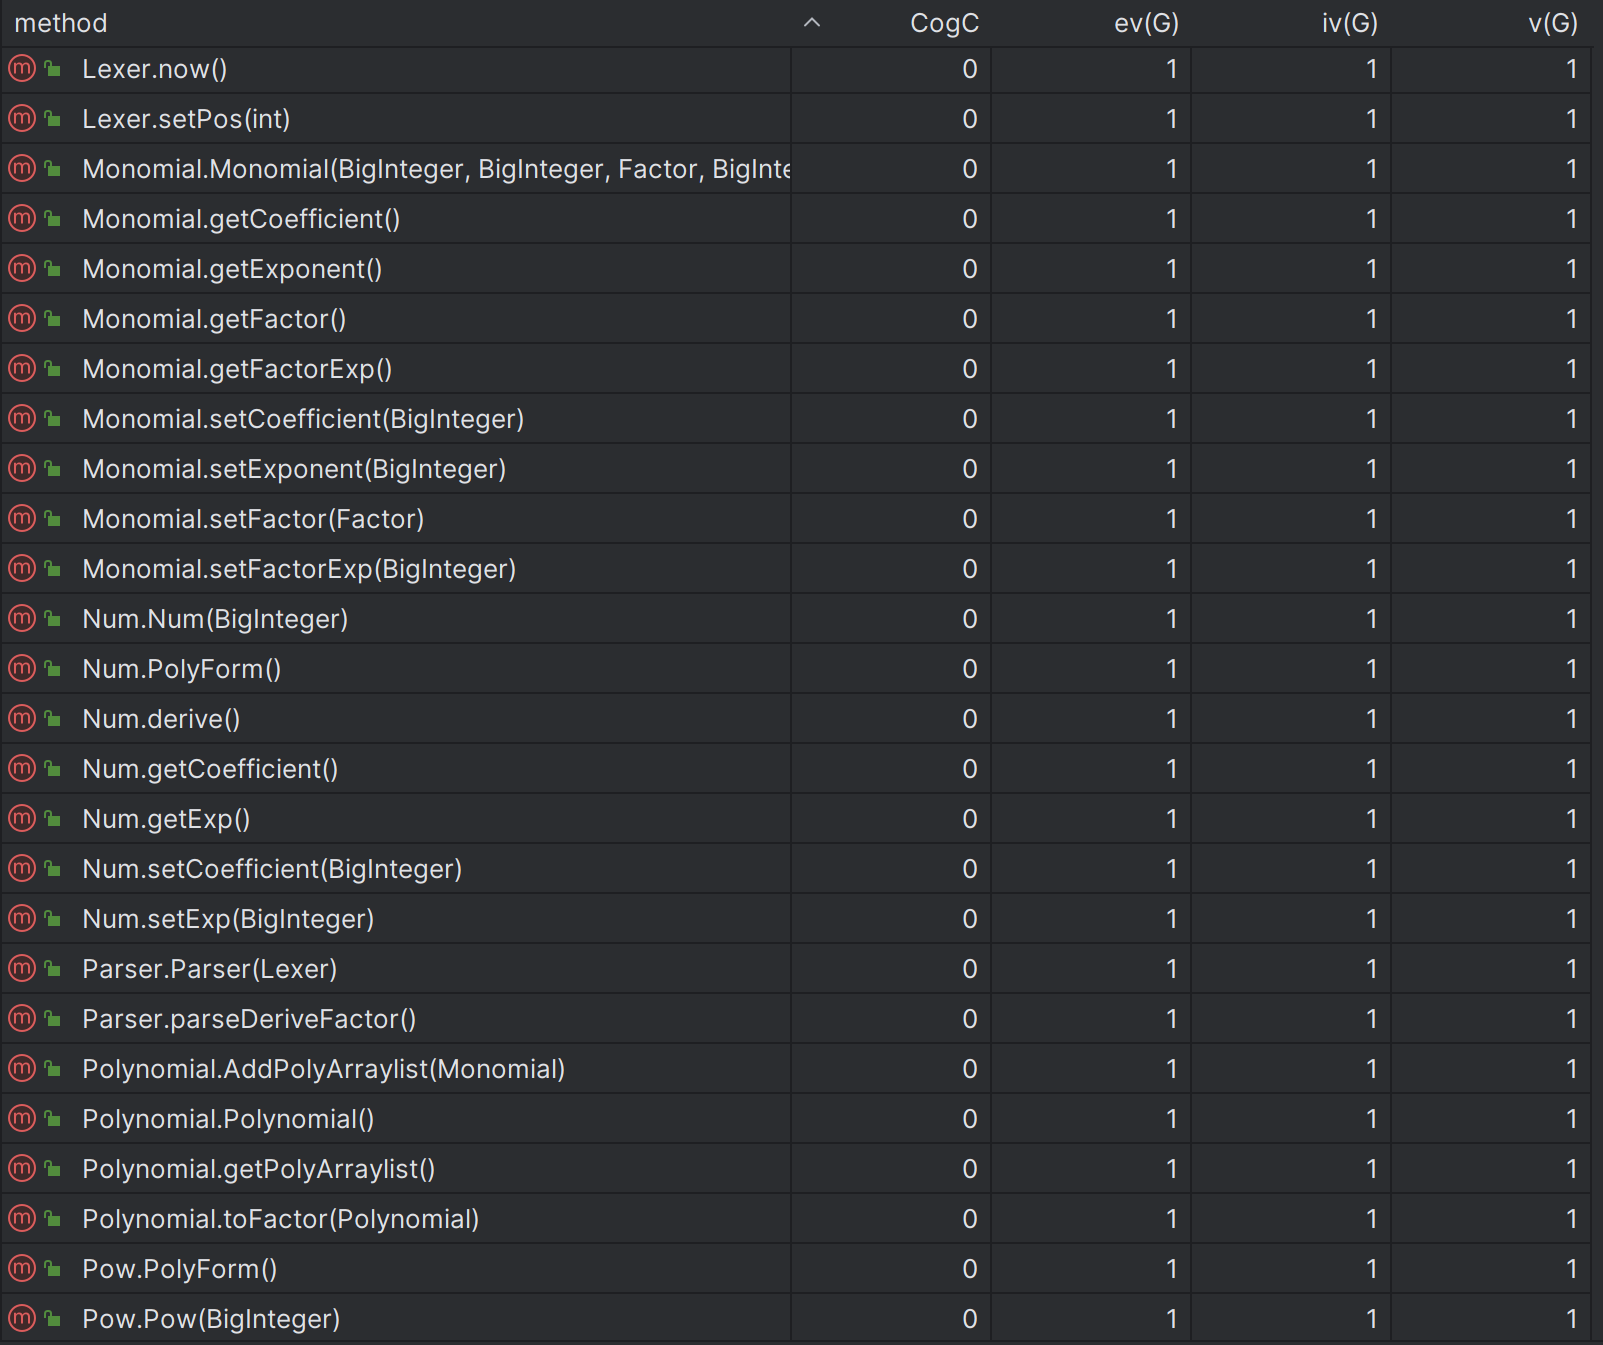Select the Monomial.getExponent() row
This screenshot has height=1345, width=1603.
click(796, 269)
